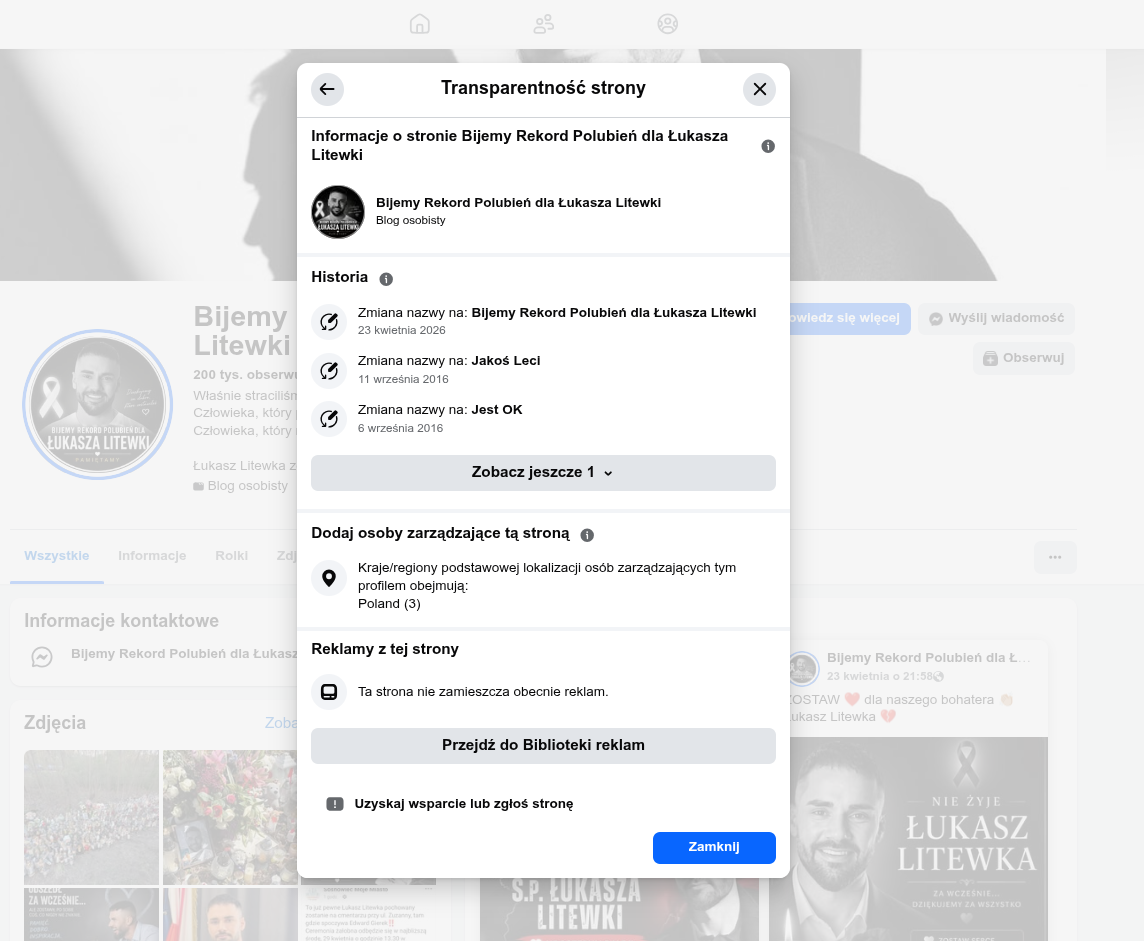The height and width of the screenshot is (941, 1144).
Task: Click Uzyskaj wsparcie lub zgłoś stronę link
Action: [465, 803]
